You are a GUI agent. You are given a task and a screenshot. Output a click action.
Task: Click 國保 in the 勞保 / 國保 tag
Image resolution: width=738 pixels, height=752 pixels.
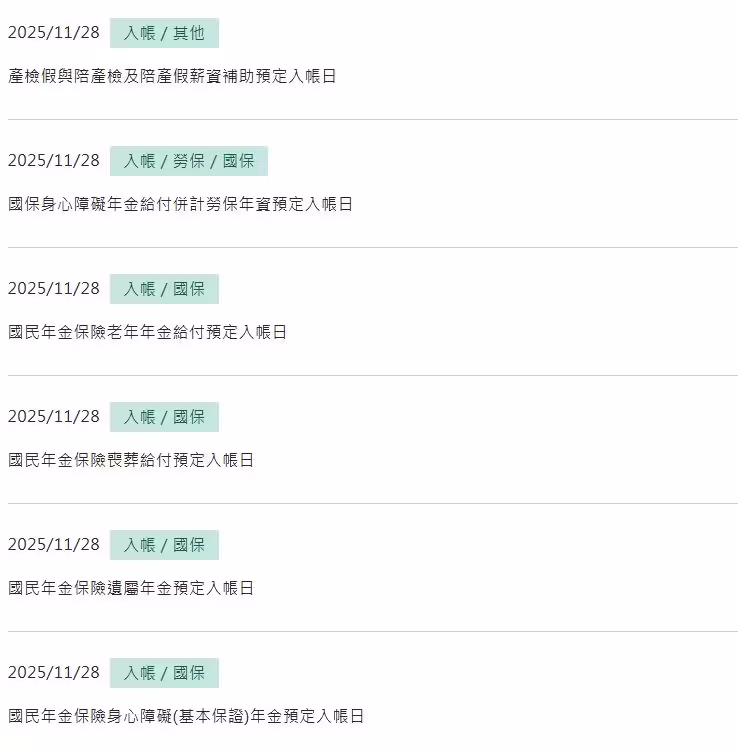238,161
